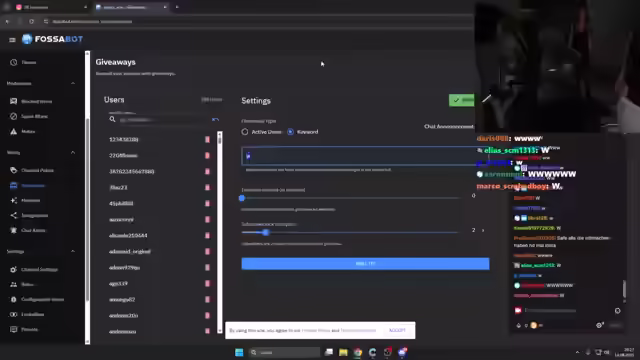The width and height of the screenshot is (640, 360).
Task: Open the second policy link in the cookie banner
Action: 358,330
